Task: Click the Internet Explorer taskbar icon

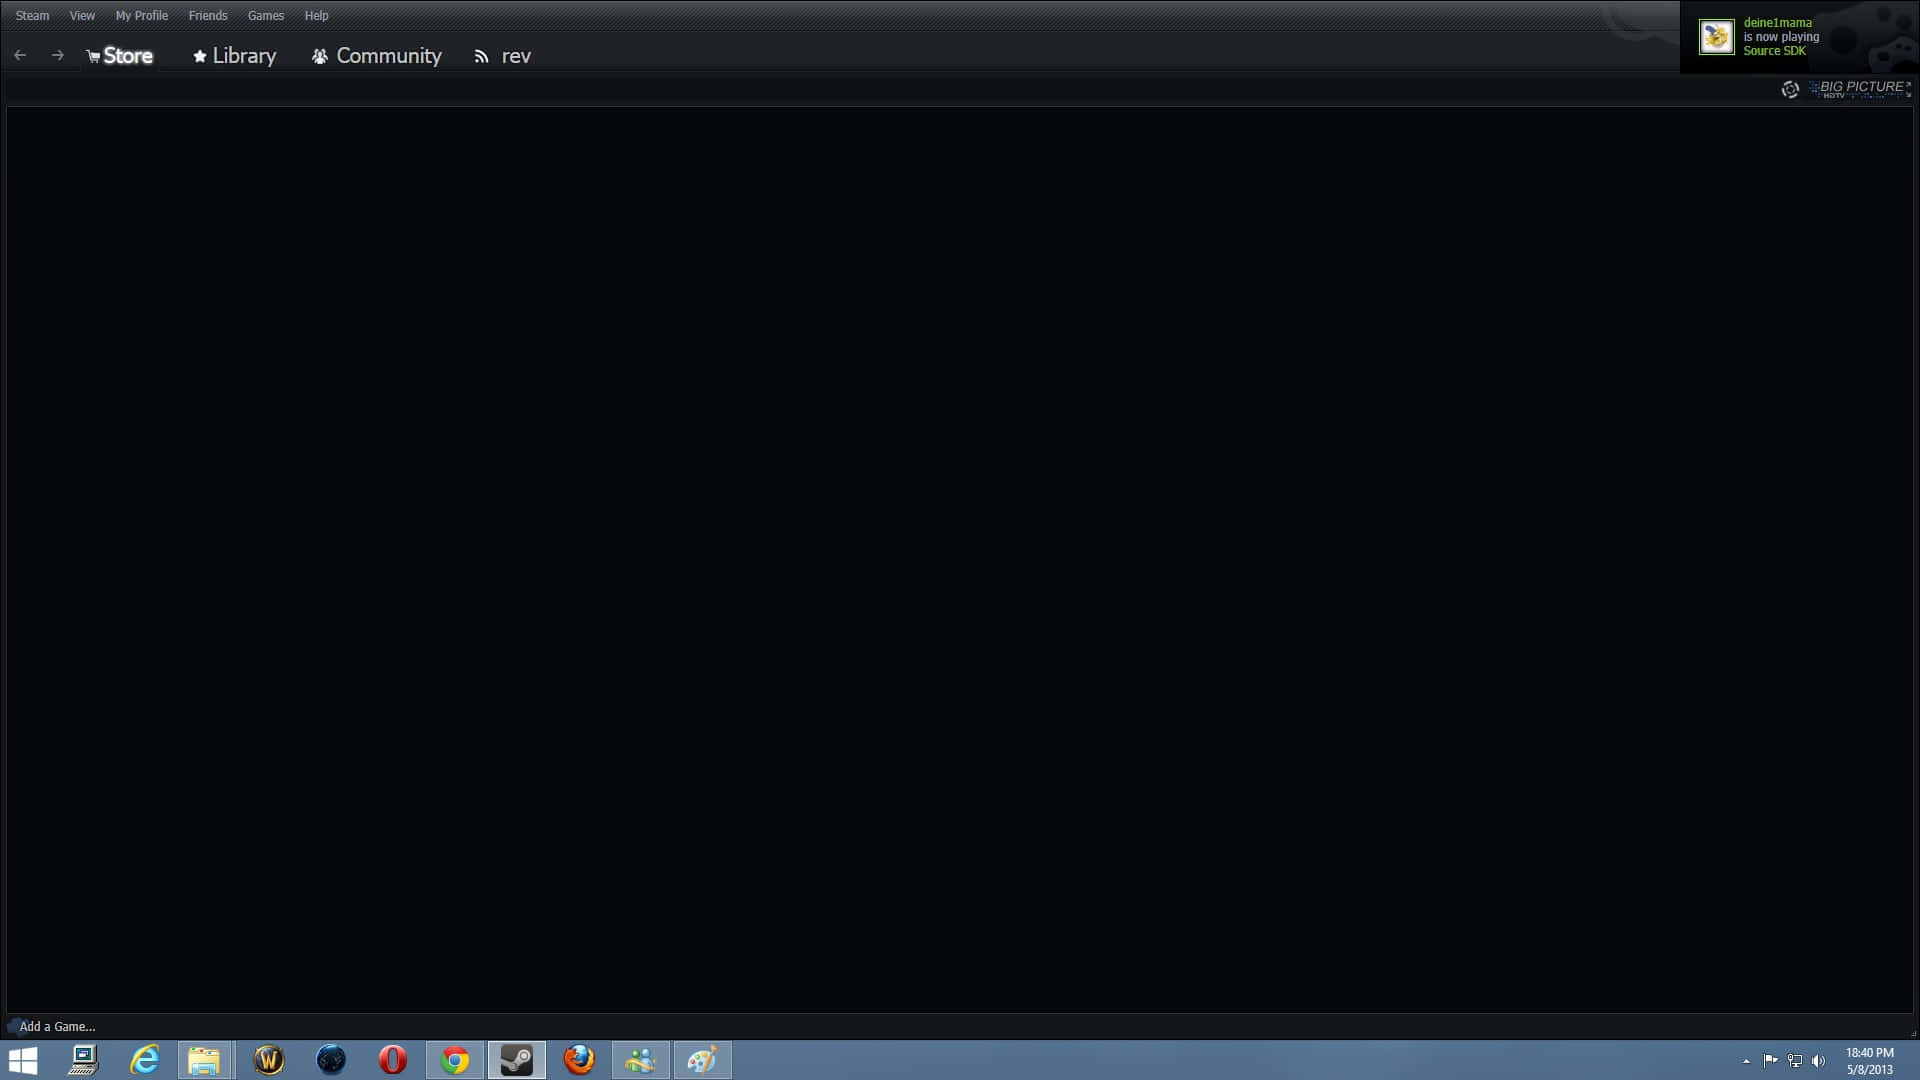Action: (144, 1059)
